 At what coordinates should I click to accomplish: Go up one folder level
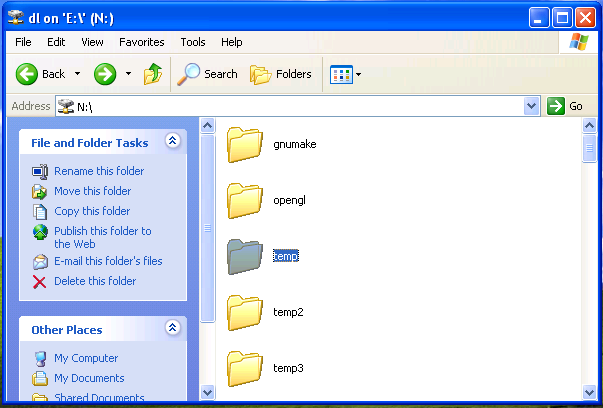point(153,74)
